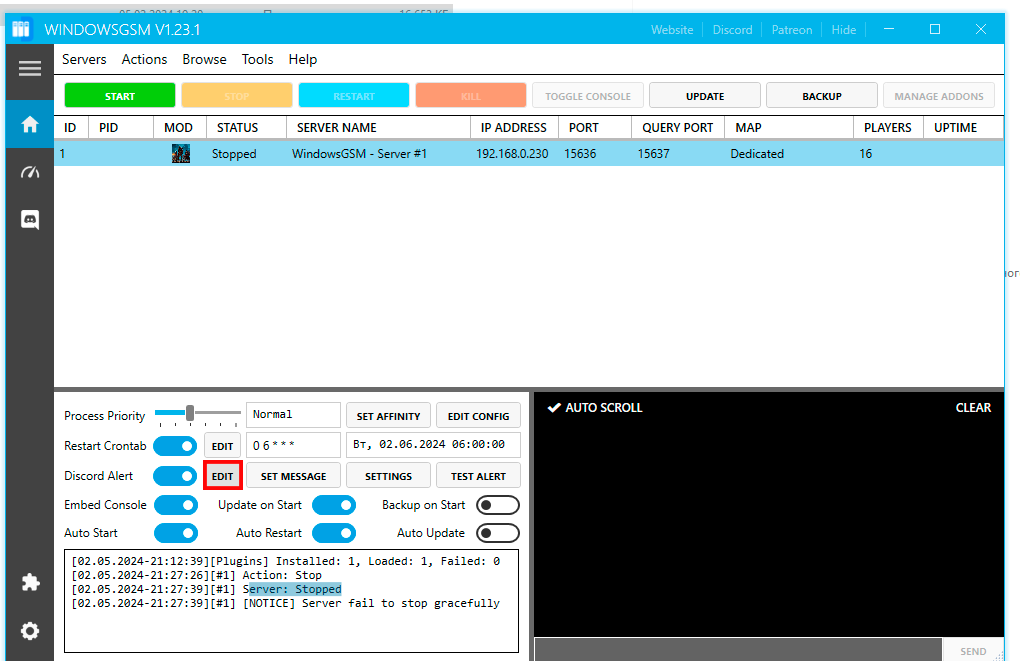This screenshot has height=661, width=1020.
Task: Click the 'Server fail to stop gracefully' log line
Action: 286,603
